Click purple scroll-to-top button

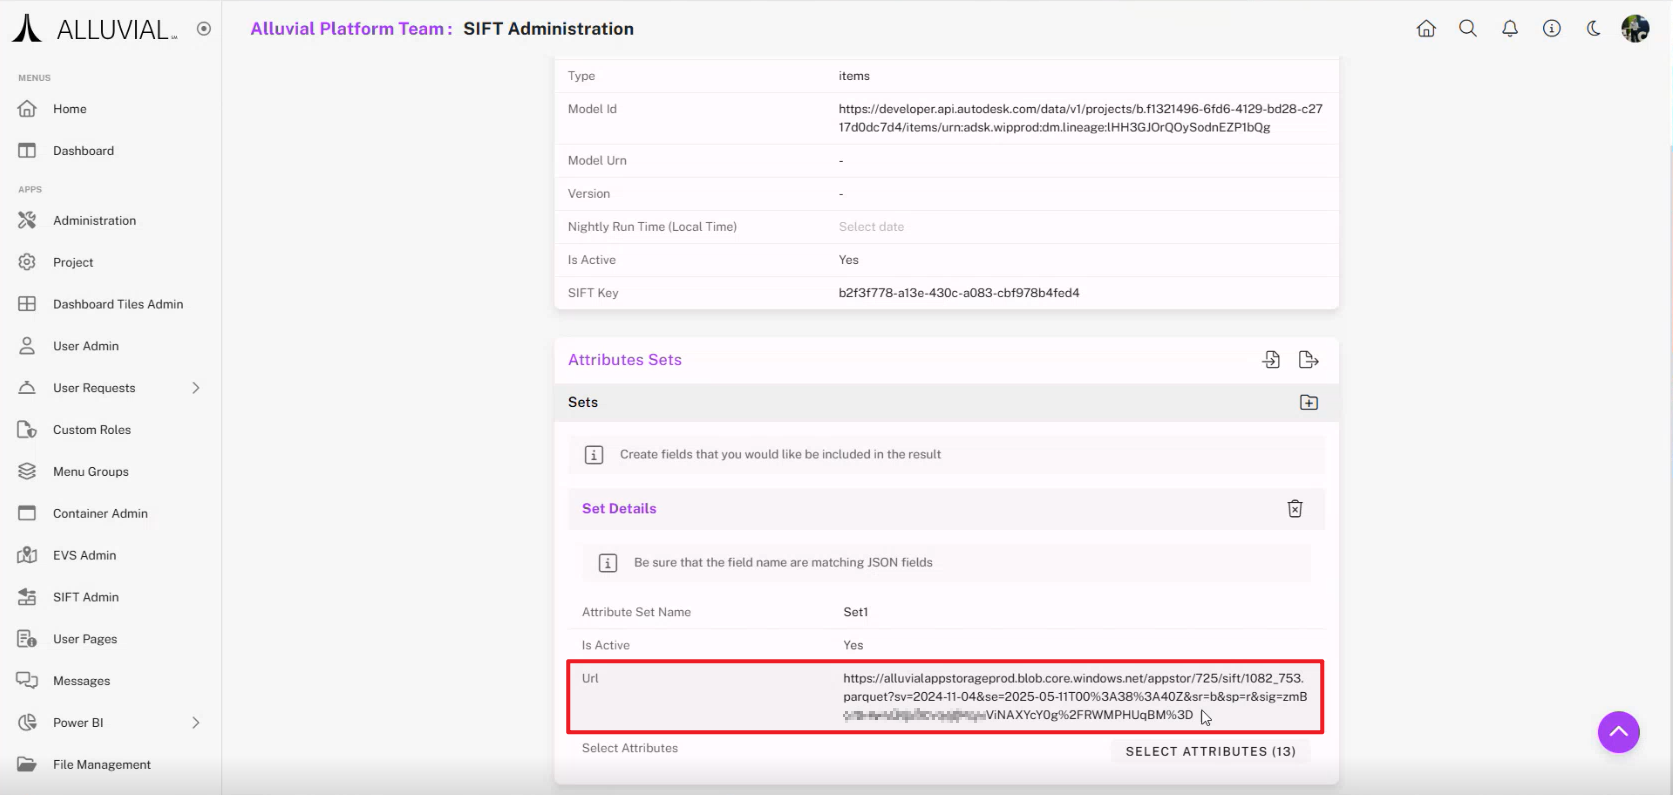(x=1618, y=732)
